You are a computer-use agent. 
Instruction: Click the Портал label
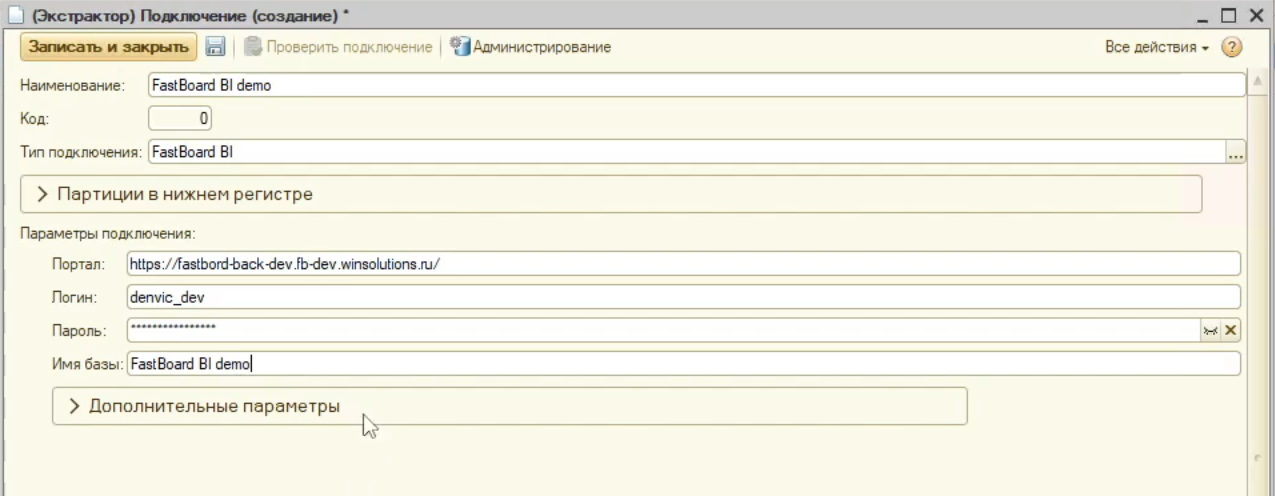coord(78,265)
